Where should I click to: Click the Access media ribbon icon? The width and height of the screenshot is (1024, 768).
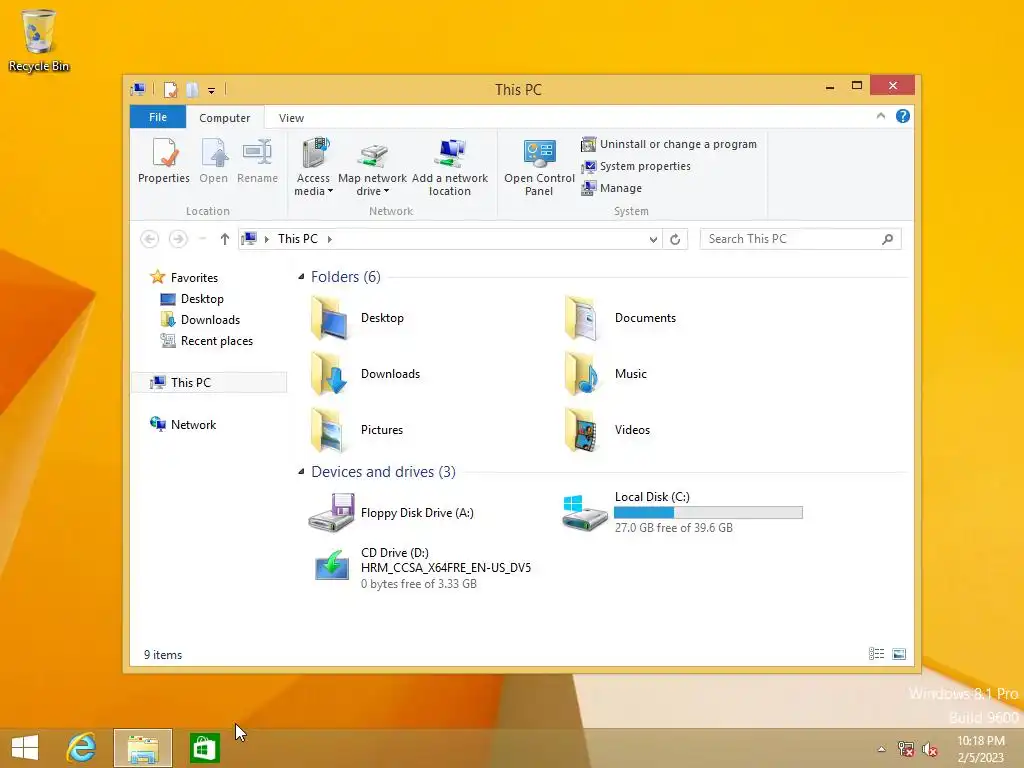coord(313,167)
